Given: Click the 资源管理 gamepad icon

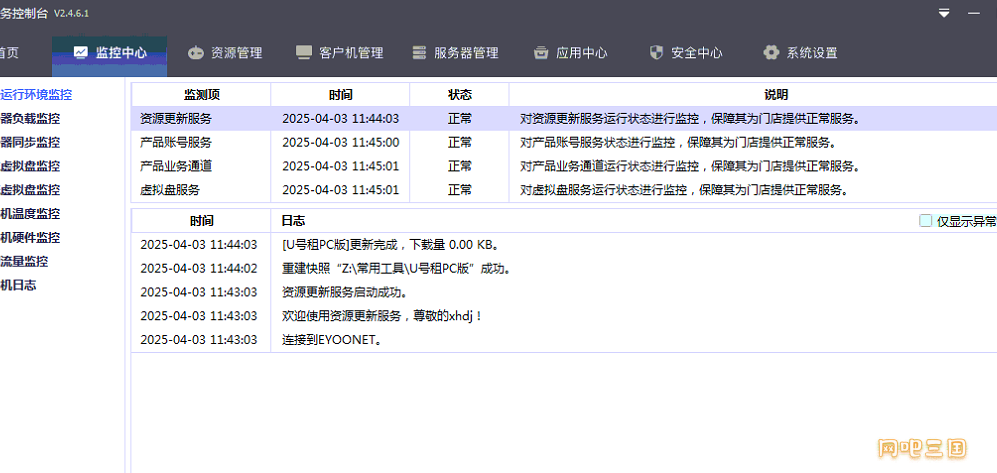Looking at the screenshot, I should click(195, 53).
